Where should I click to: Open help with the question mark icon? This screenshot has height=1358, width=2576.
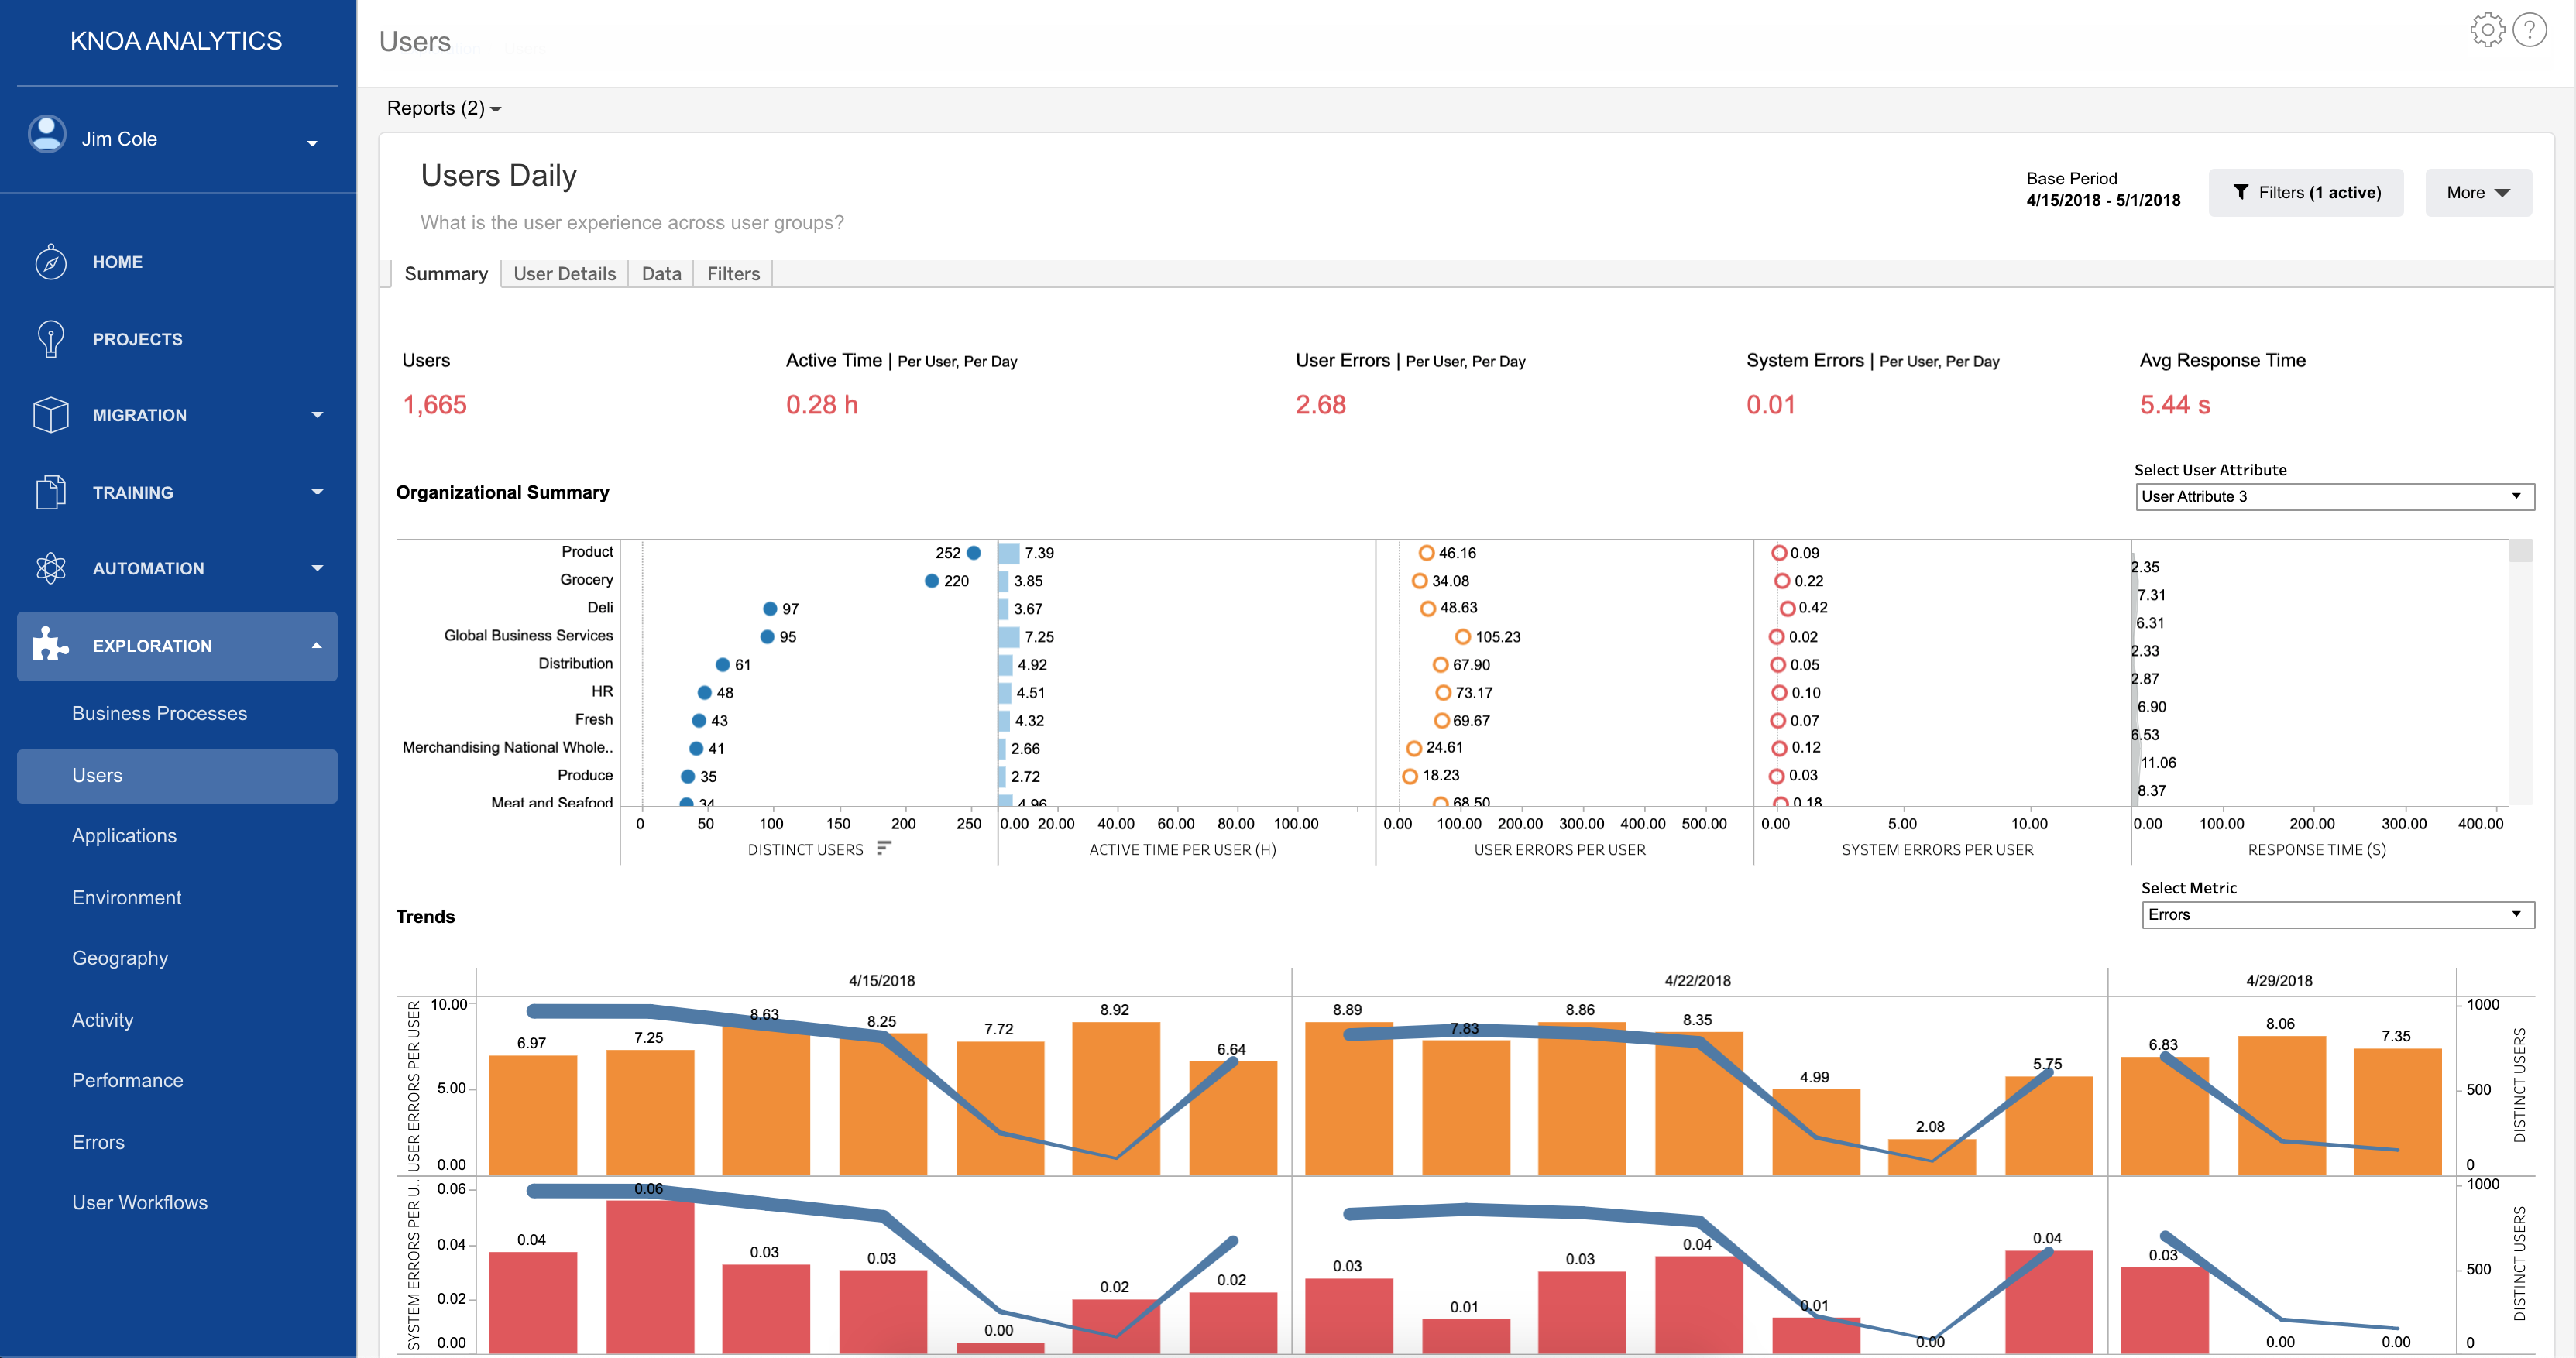click(x=2530, y=30)
